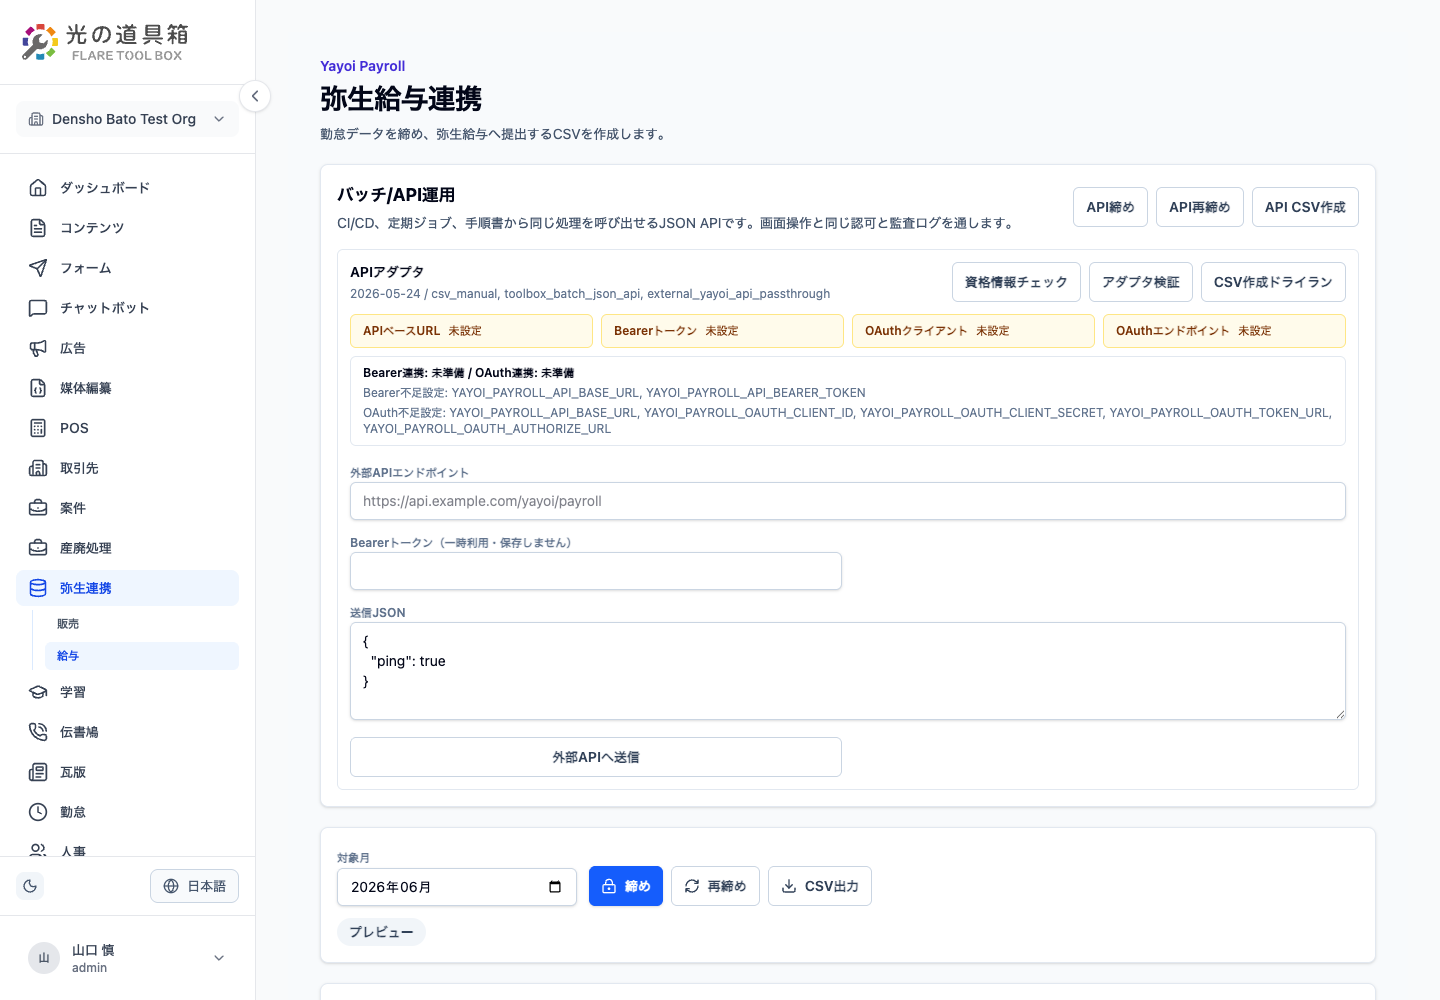Click the CSV出力 download button
Viewport: 1440px width, 1000px height.
pyautogui.click(x=820, y=886)
